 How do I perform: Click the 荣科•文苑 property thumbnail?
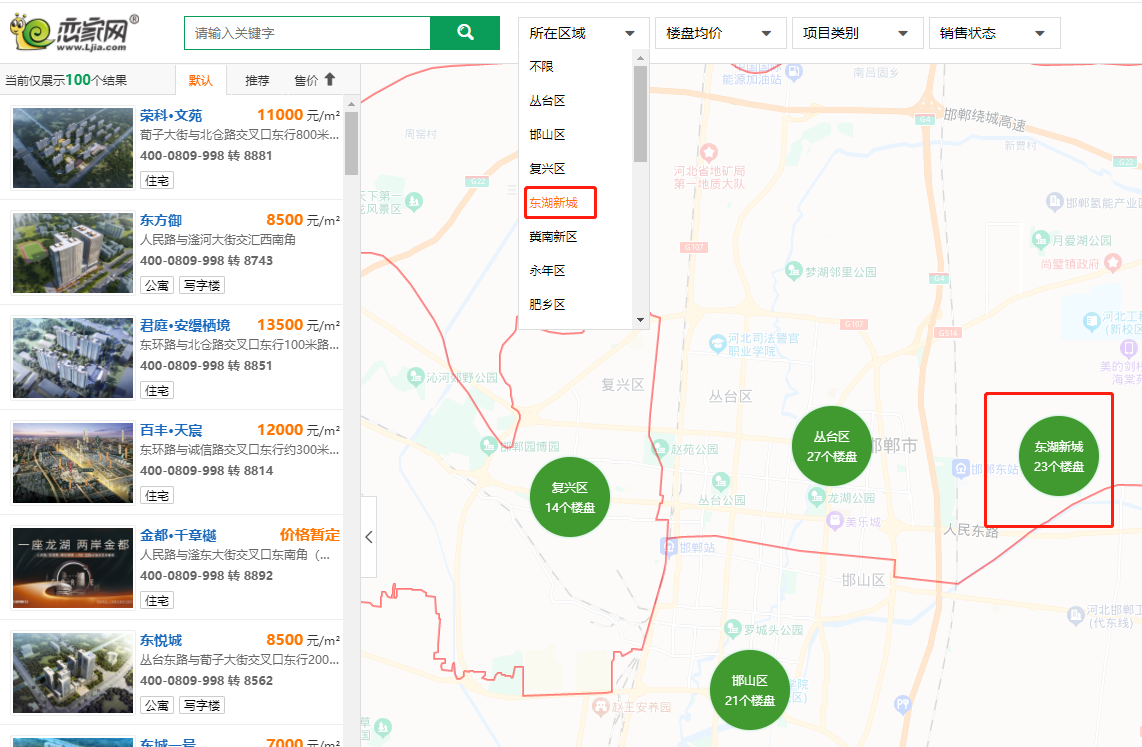[73, 148]
